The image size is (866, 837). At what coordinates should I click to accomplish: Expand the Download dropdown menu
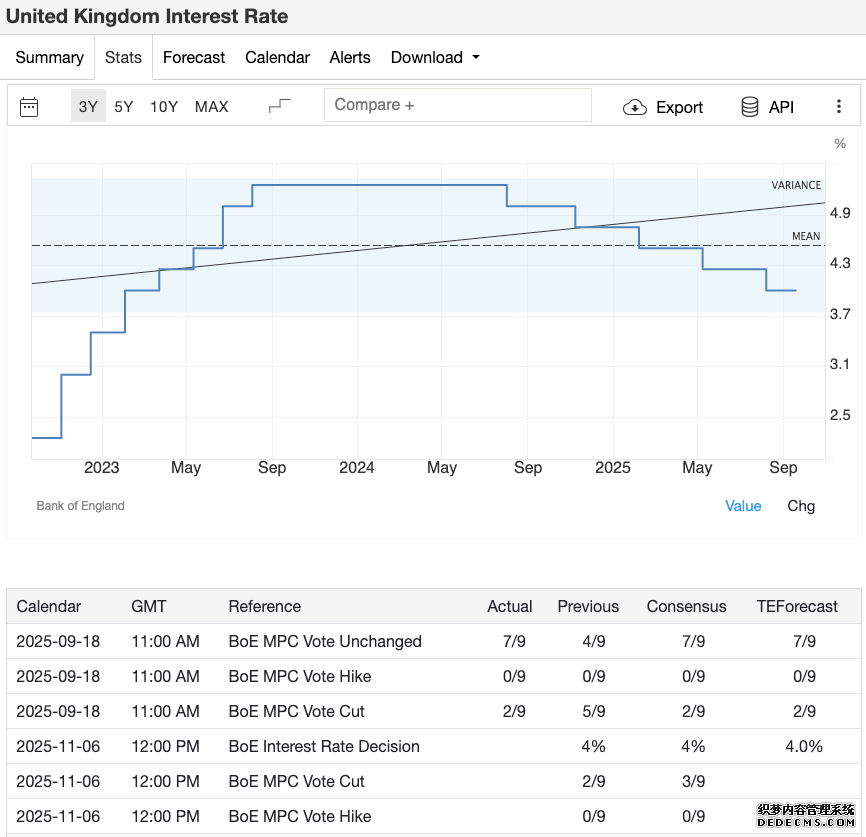435,57
